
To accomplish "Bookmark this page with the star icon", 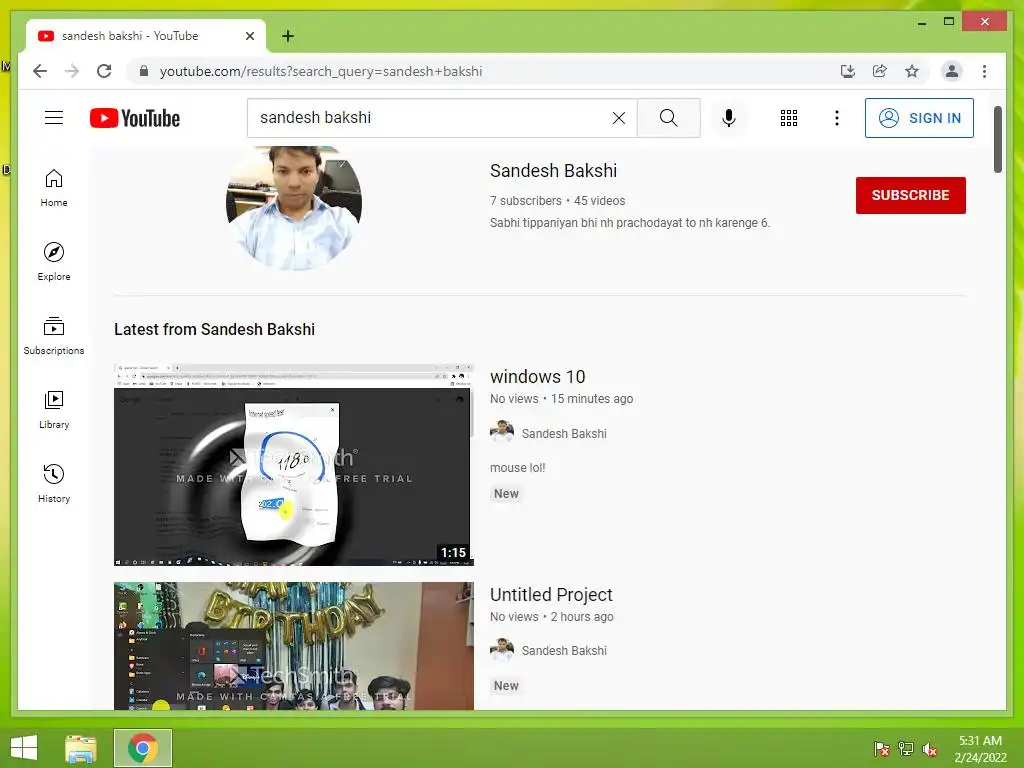I will coord(912,71).
